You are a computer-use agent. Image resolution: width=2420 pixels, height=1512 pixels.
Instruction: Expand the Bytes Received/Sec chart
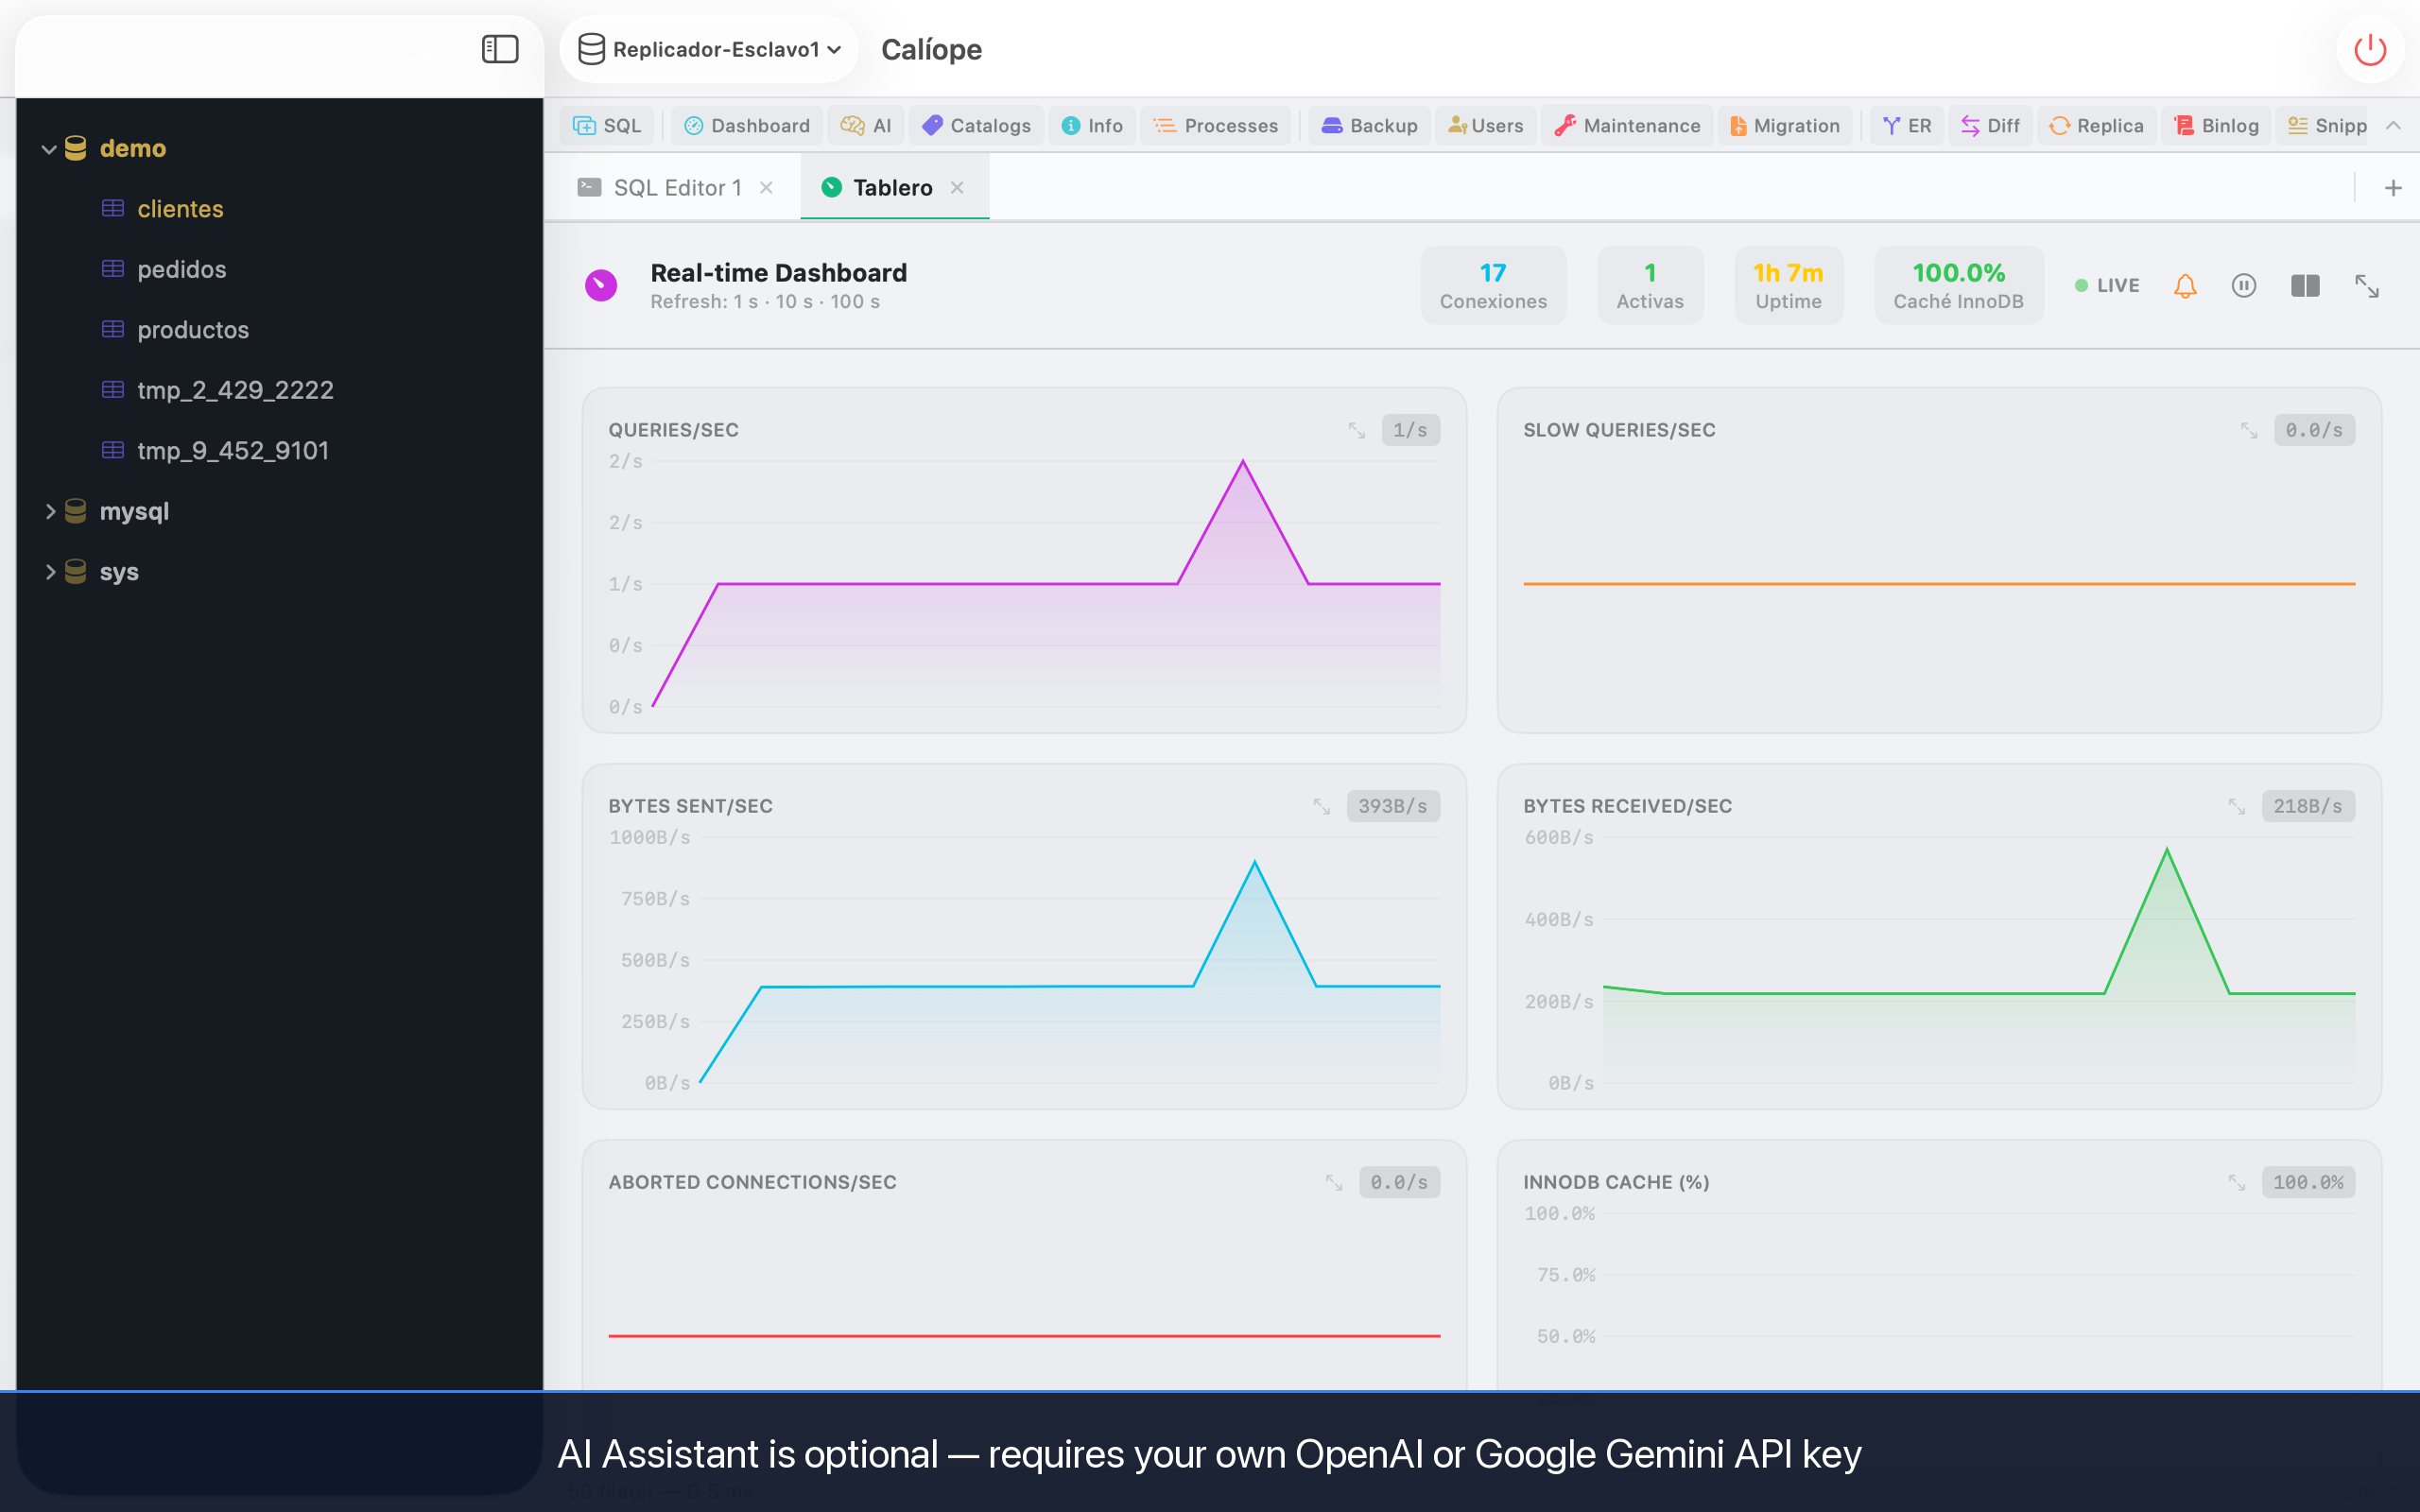tap(2237, 806)
